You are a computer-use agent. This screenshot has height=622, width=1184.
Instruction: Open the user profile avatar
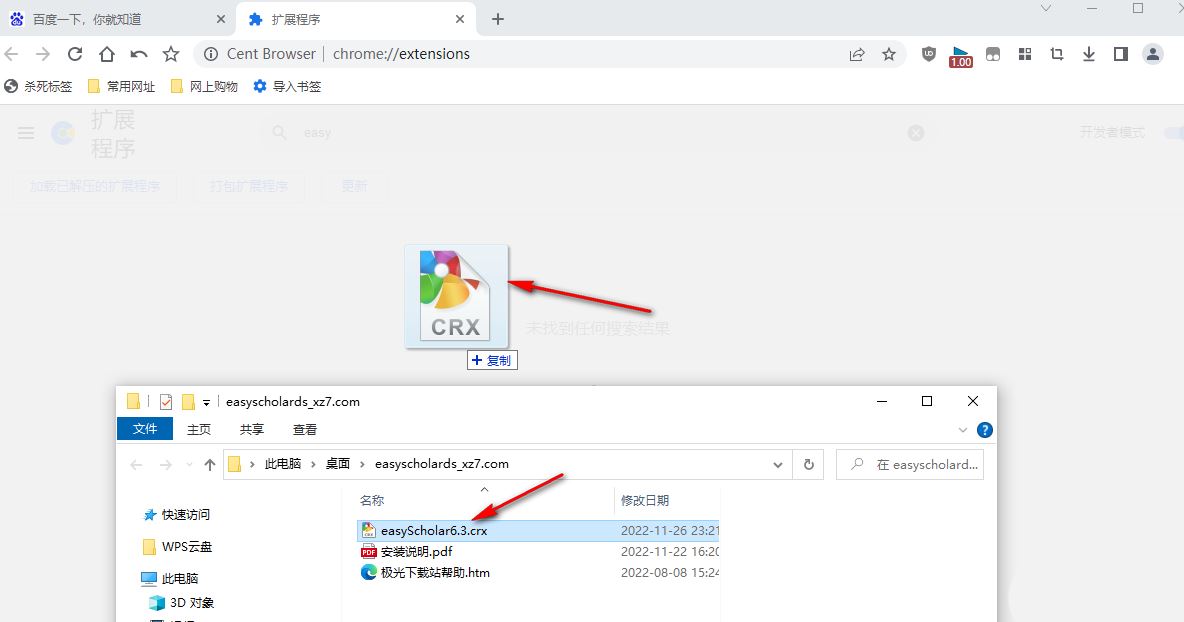pyautogui.click(x=1152, y=54)
